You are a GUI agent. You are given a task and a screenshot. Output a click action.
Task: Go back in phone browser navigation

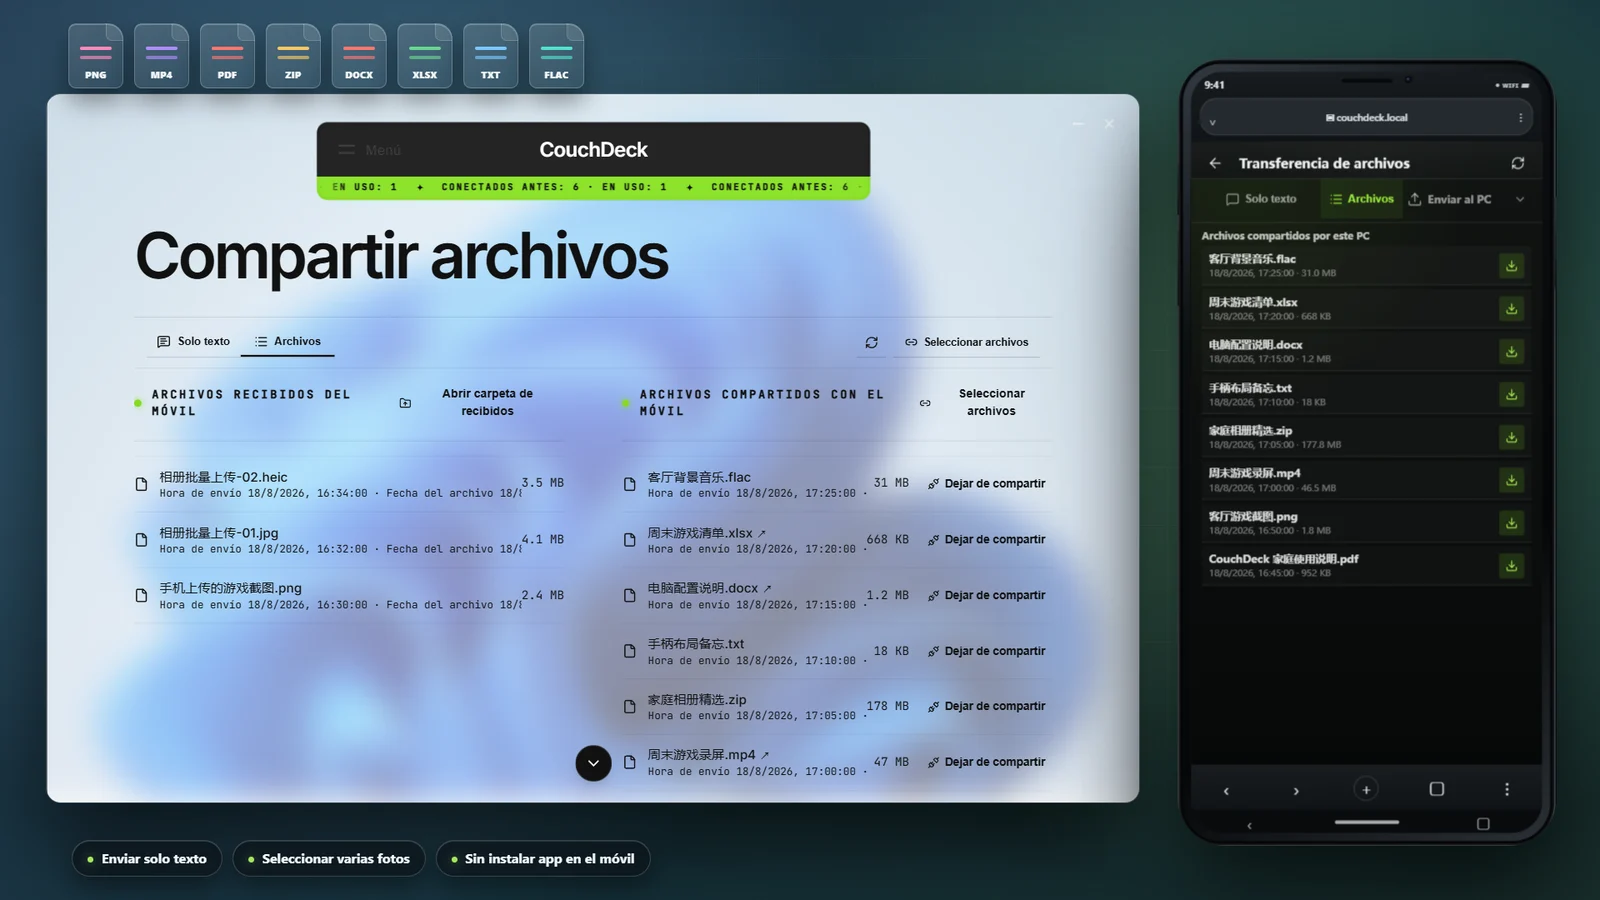click(1226, 791)
